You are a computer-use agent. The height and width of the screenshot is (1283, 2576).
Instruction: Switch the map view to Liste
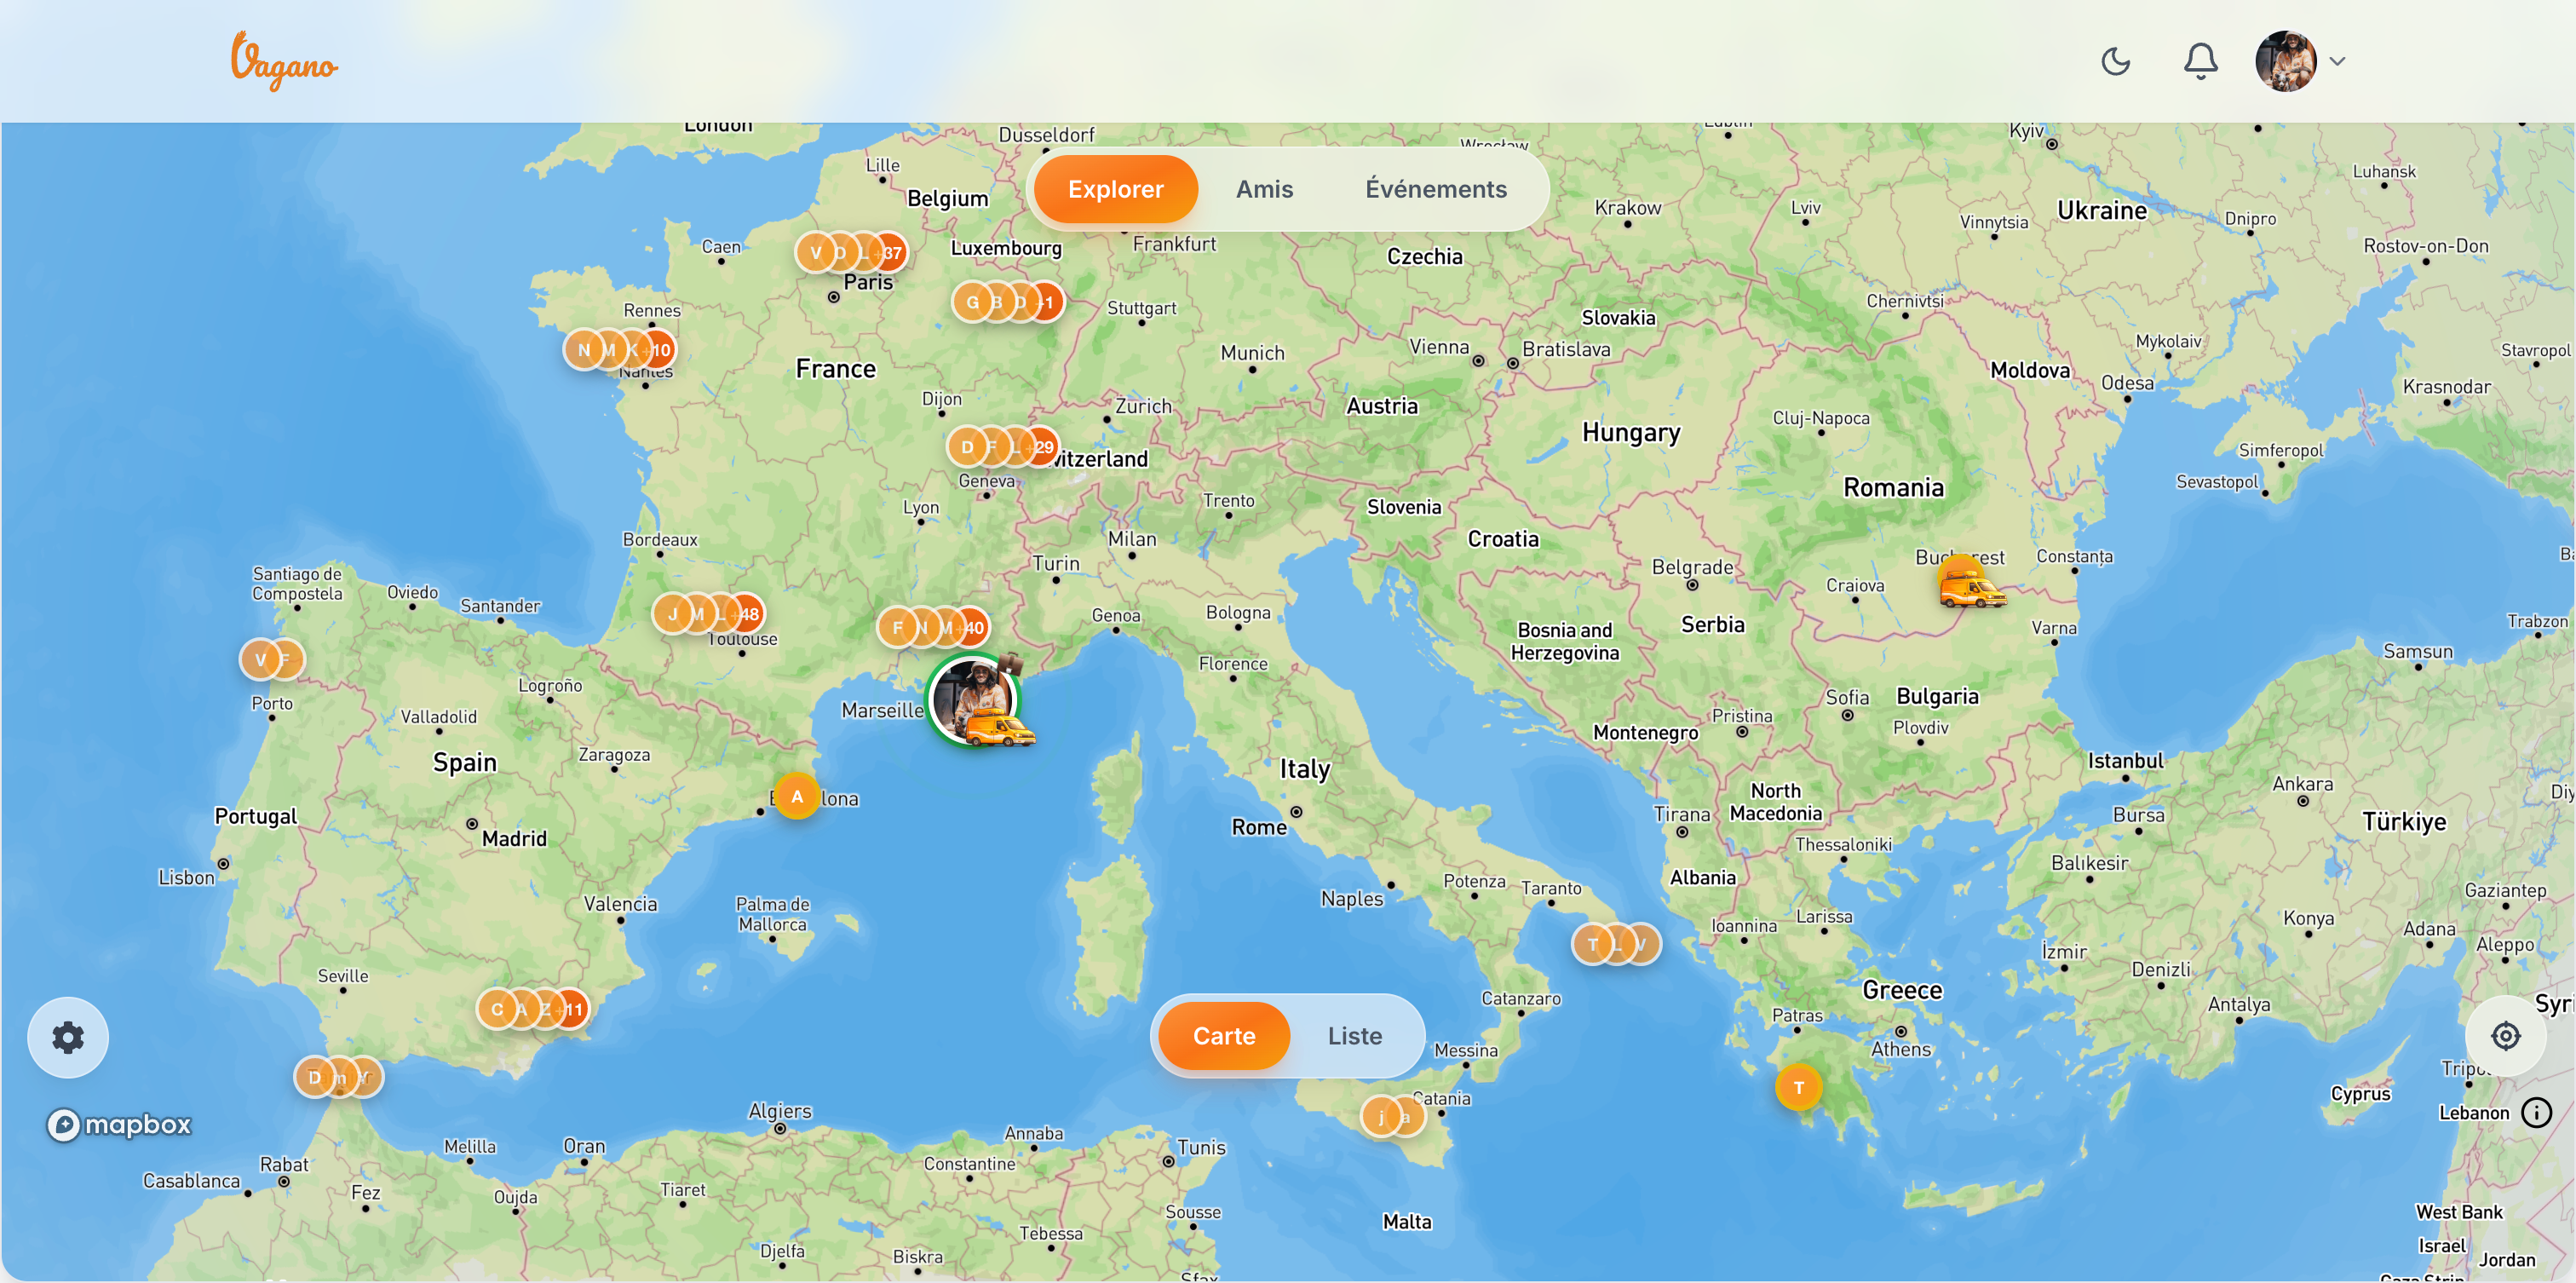point(1354,1036)
